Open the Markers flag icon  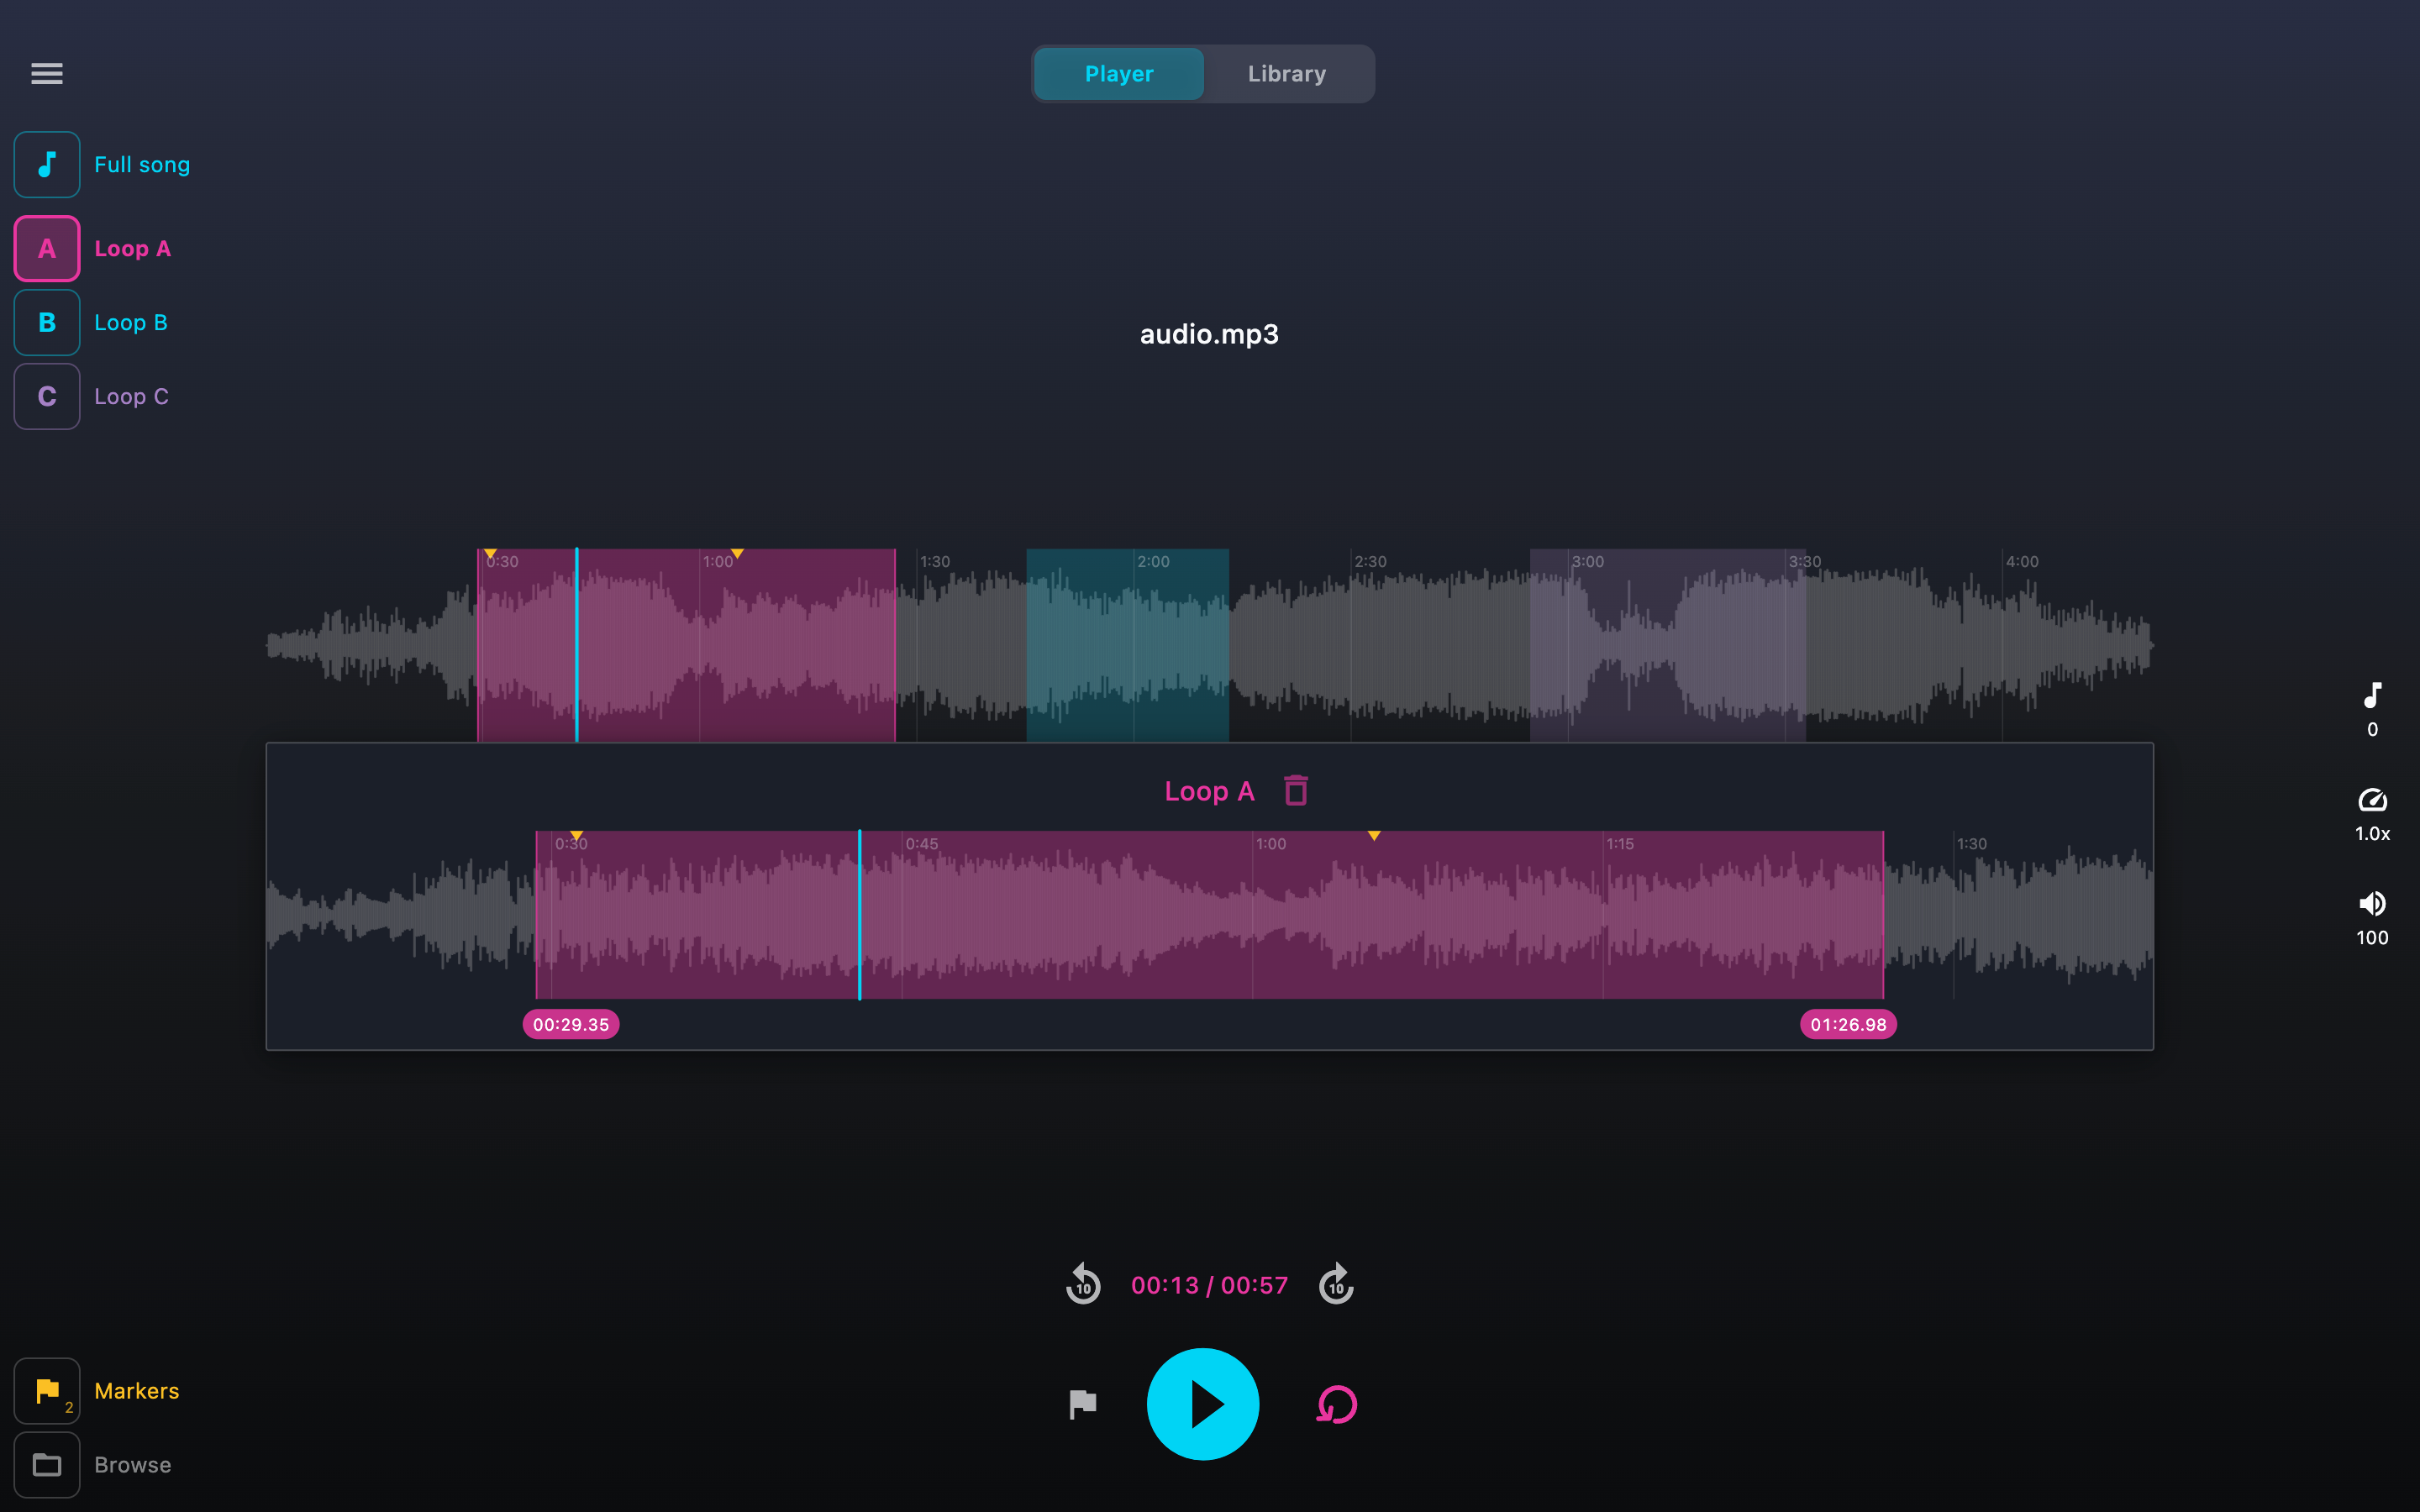point(47,1390)
